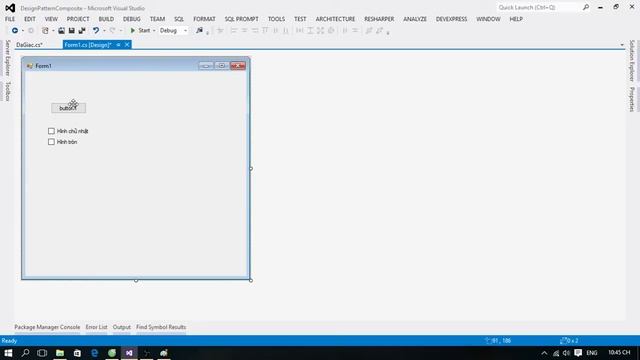Click the Save All toolbar icon
The height and width of the screenshot is (360, 640).
[x=82, y=31]
